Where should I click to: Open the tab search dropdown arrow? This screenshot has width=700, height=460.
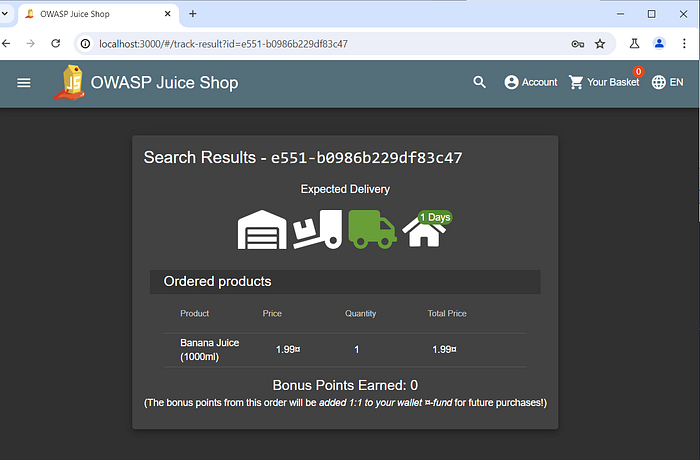5,14
